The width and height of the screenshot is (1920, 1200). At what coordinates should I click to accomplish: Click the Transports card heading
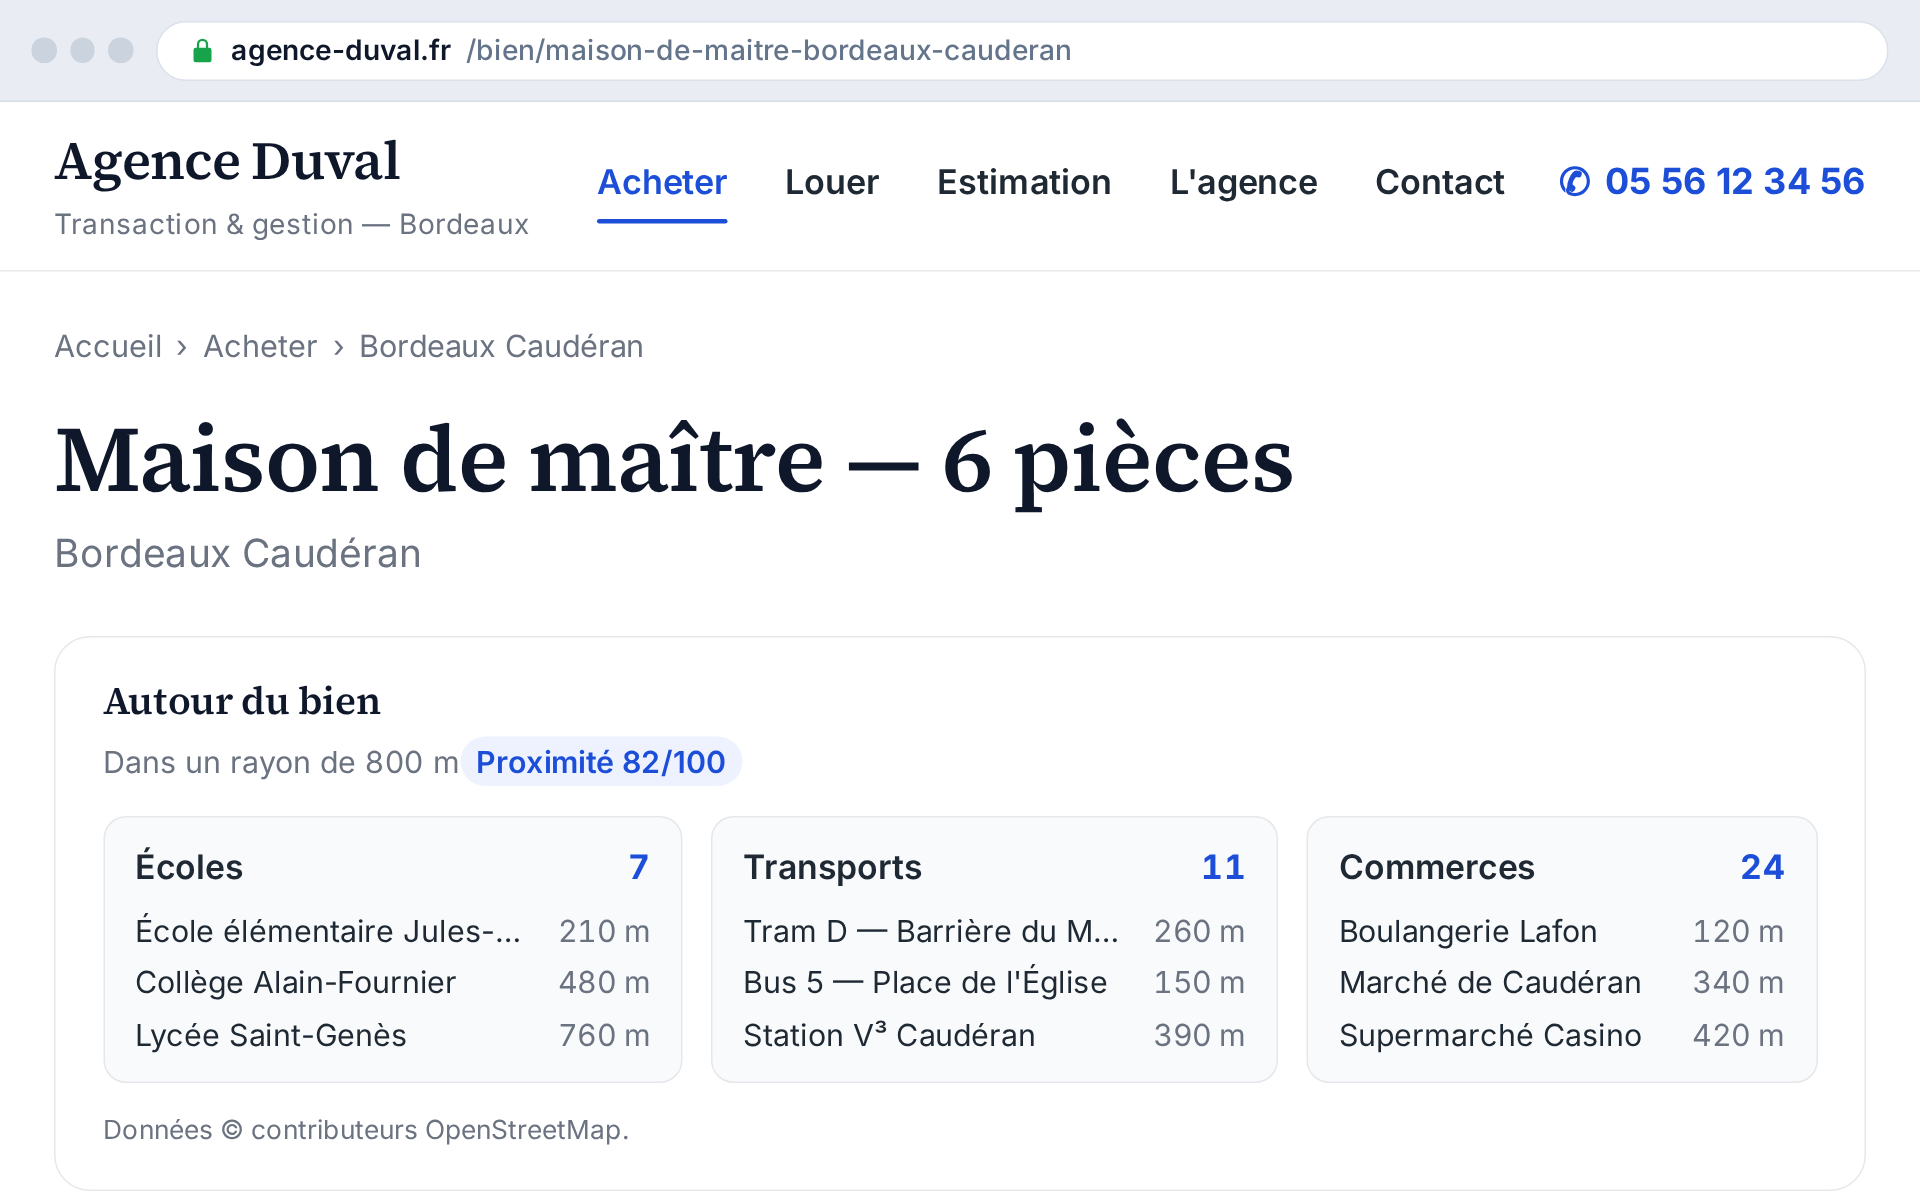(832, 867)
